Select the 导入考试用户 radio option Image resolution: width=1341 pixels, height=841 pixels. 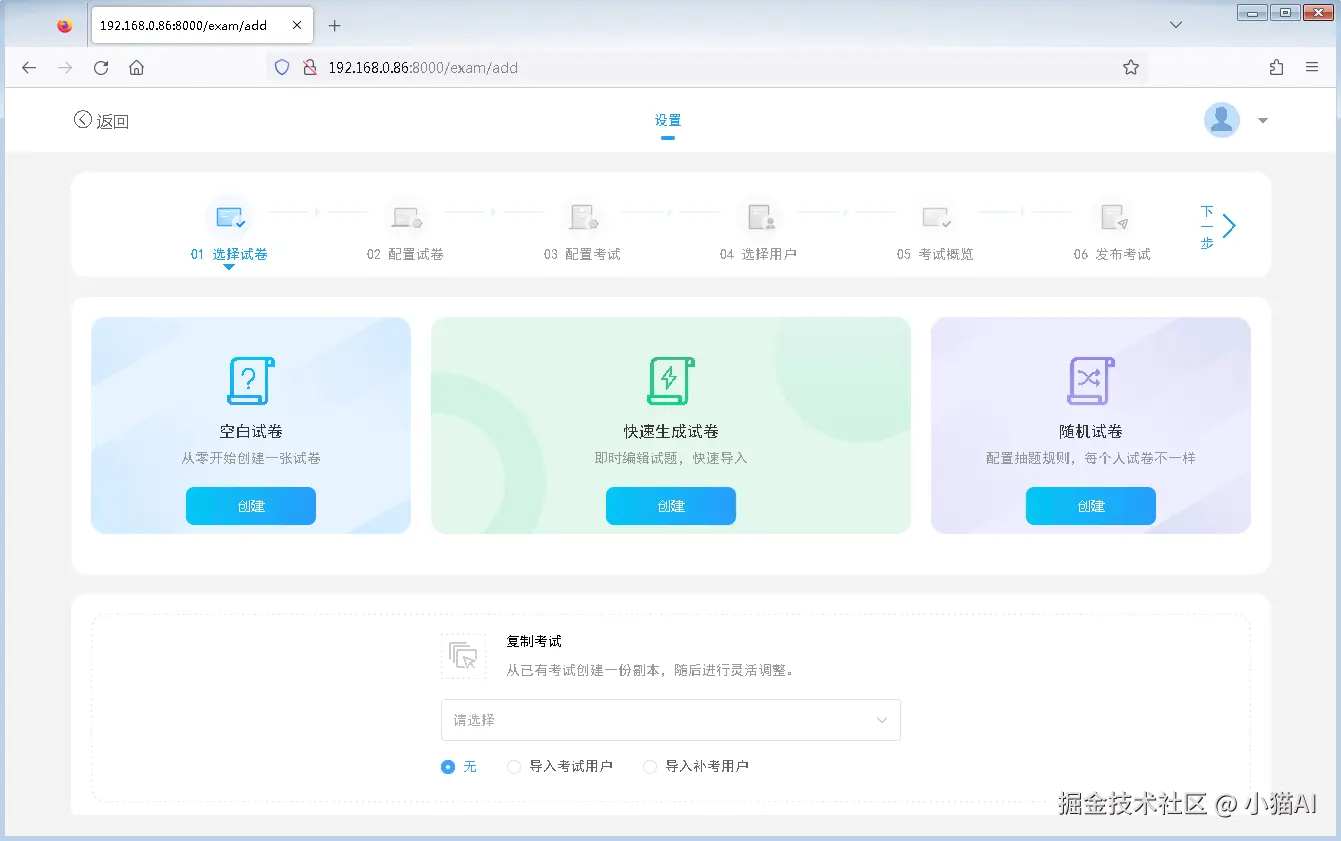coord(514,766)
